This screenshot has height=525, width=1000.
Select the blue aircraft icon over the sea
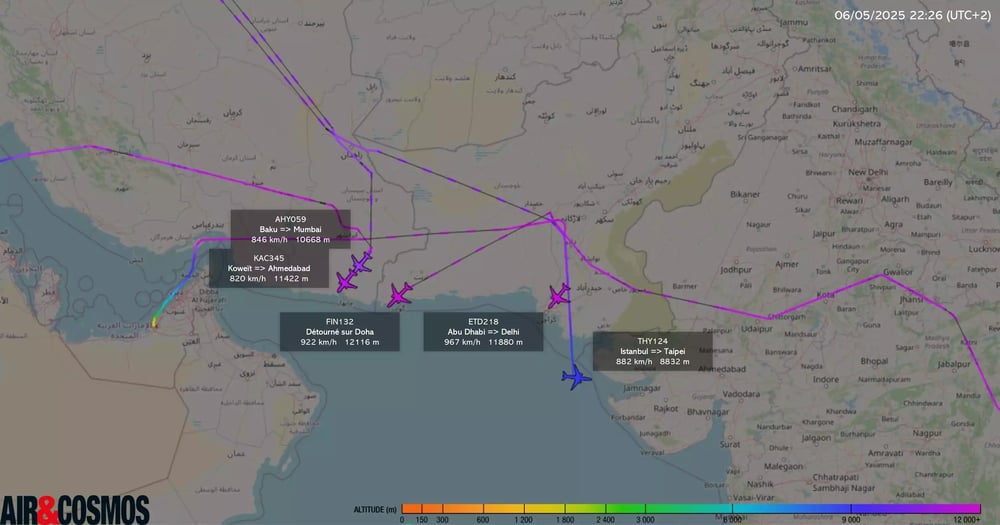[x=577, y=377]
